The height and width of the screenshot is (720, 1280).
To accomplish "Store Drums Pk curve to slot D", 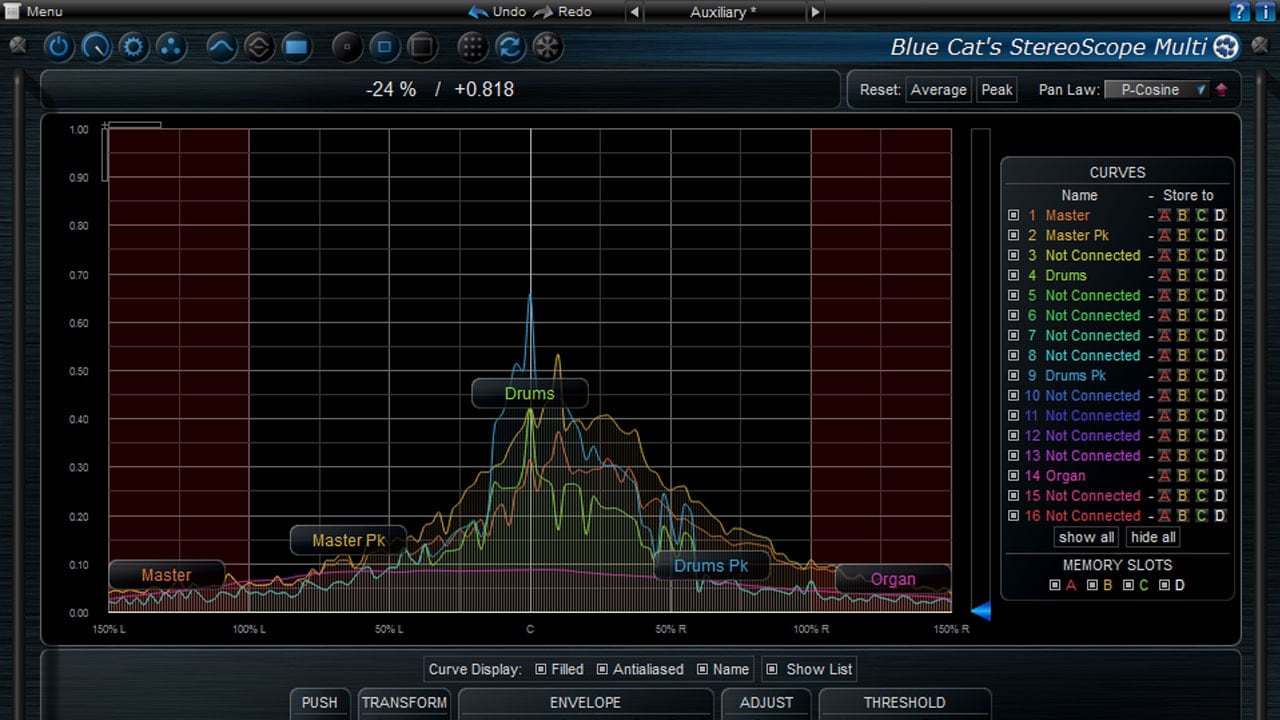I will [x=1220, y=375].
